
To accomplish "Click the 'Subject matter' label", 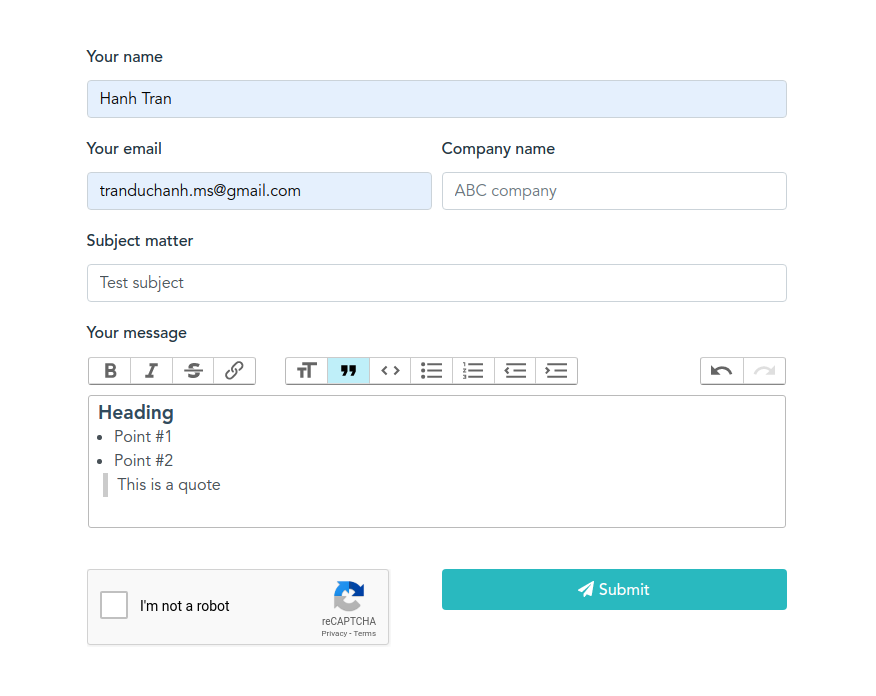I will [x=140, y=241].
